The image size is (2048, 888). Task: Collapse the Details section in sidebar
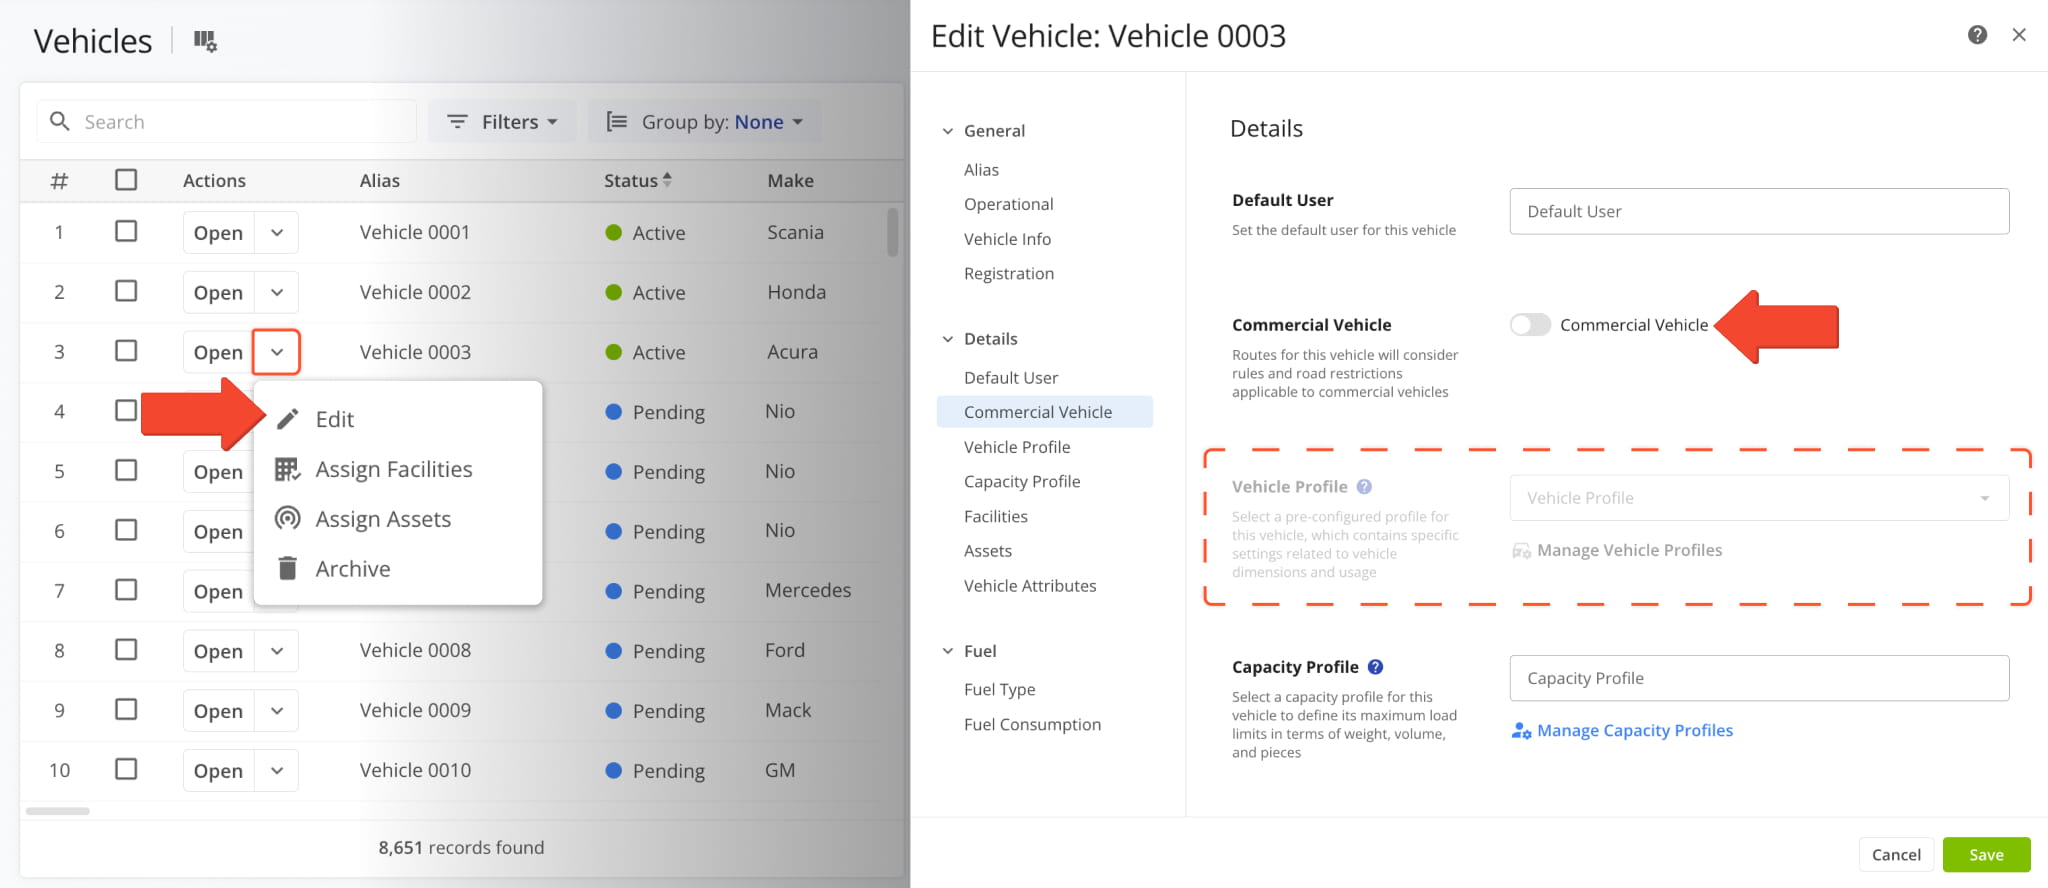948,339
